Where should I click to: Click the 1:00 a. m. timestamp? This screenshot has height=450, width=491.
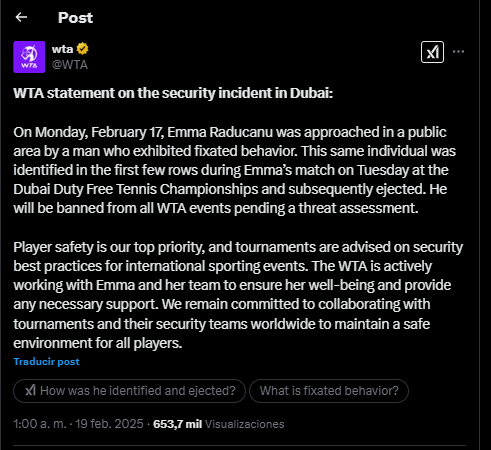[40, 424]
